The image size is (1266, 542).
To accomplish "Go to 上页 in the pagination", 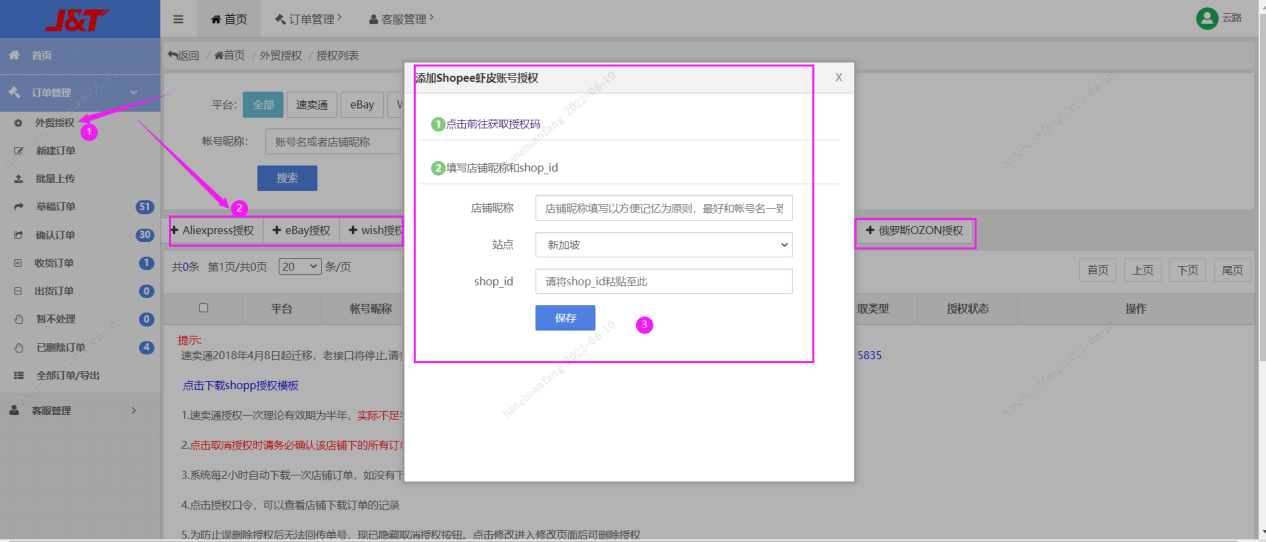I will [1143, 270].
